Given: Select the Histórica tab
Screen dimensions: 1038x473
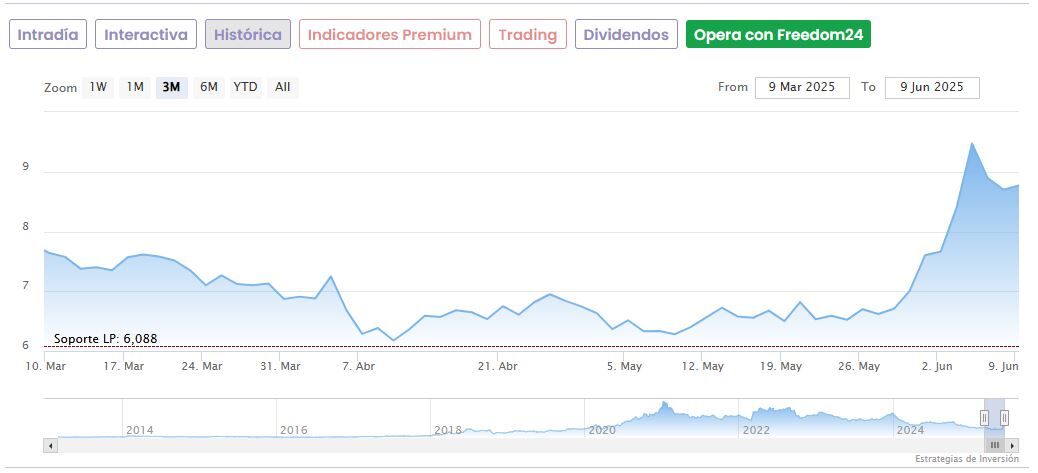Looking at the screenshot, I should (x=248, y=35).
